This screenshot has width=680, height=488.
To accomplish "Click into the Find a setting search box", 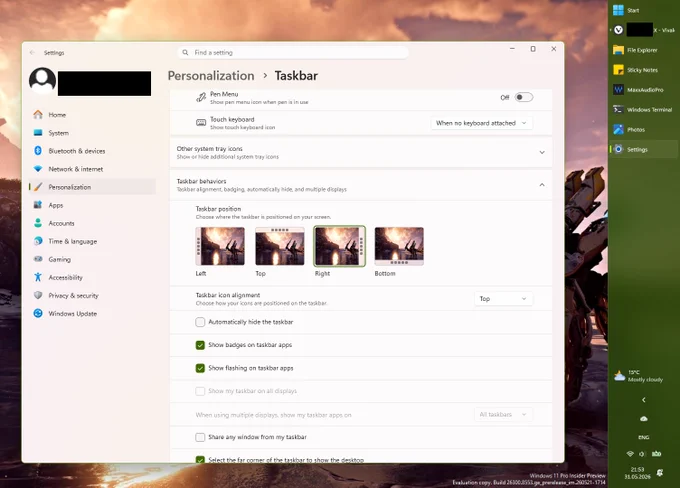I will [293, 52].
